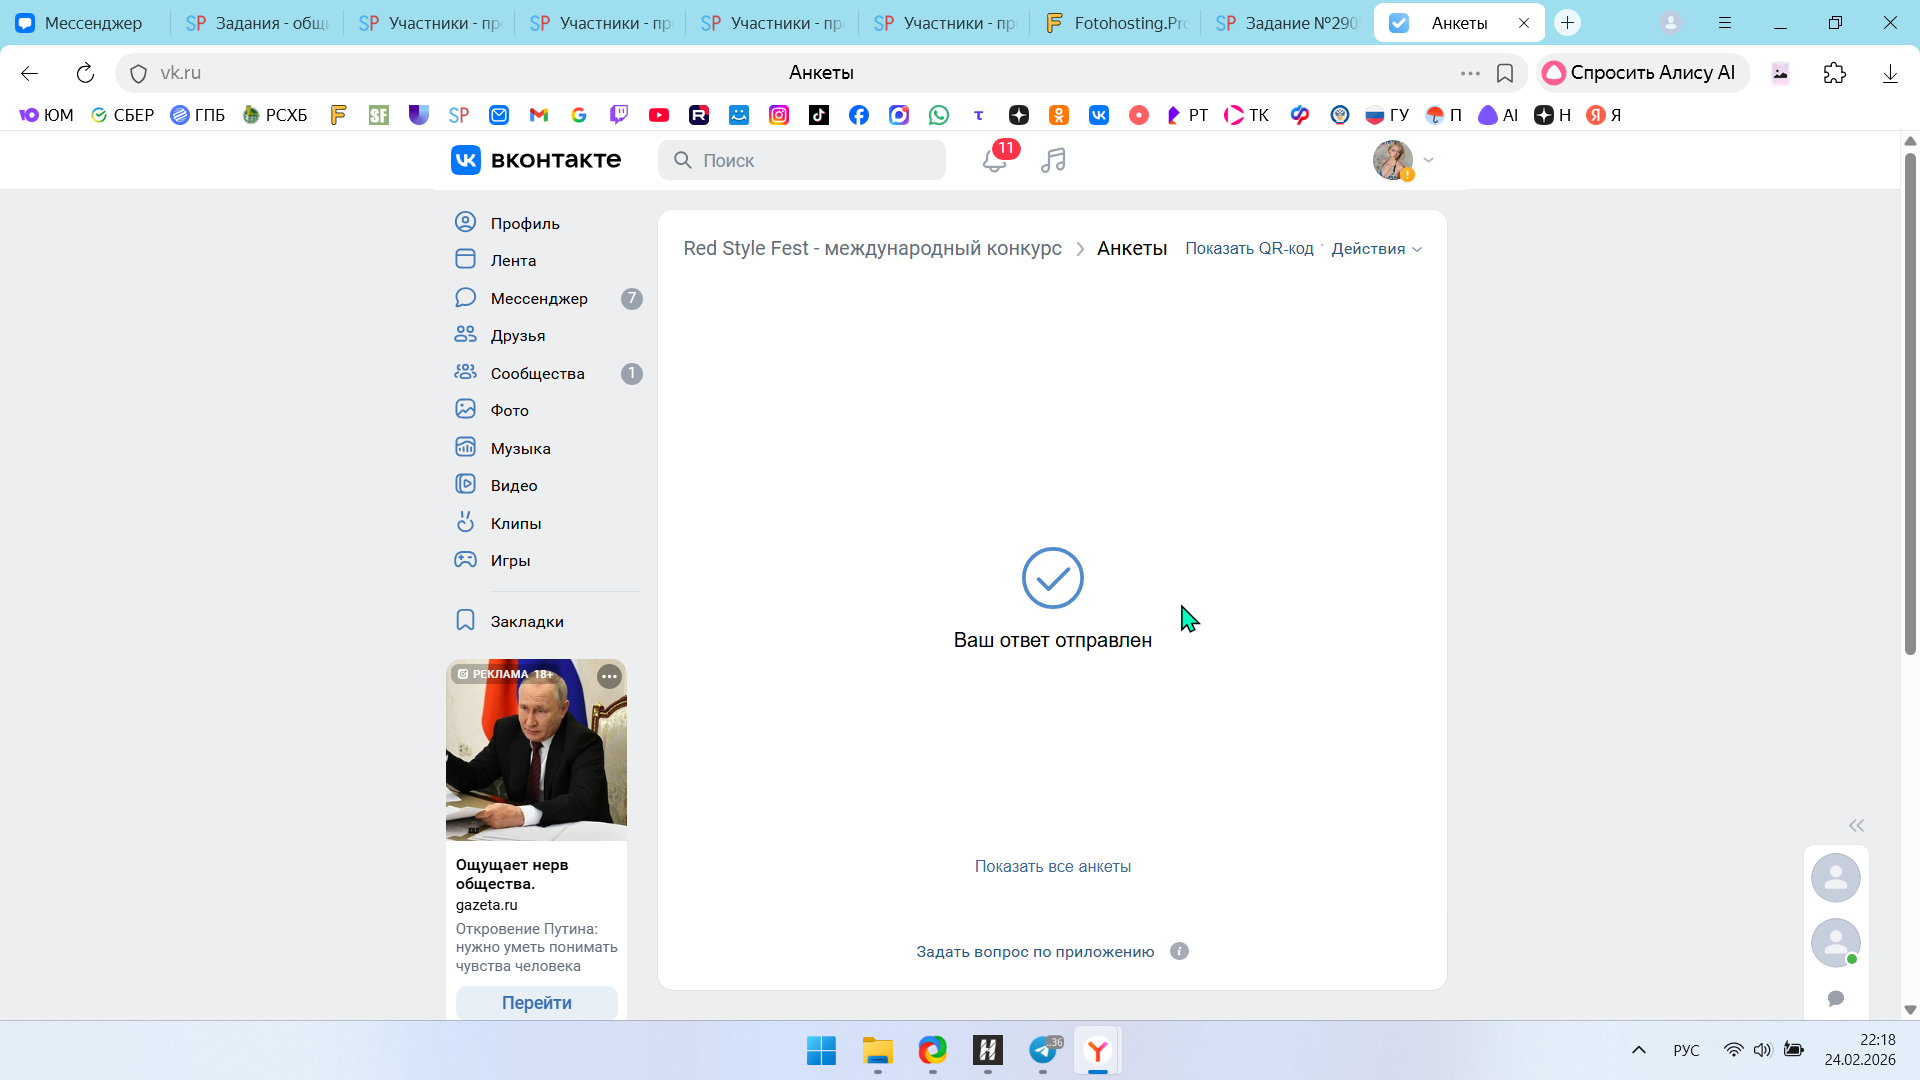Open browser extensions puzzle icon
Image resolution: width=1920 pixels, height=1080 pixels.
pos(1834,73)
